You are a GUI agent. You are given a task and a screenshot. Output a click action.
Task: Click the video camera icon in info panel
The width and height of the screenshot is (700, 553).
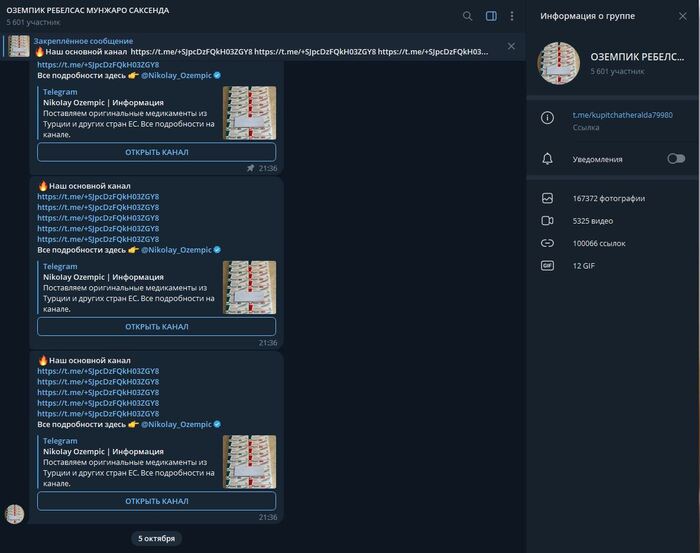tap(547, 220)
